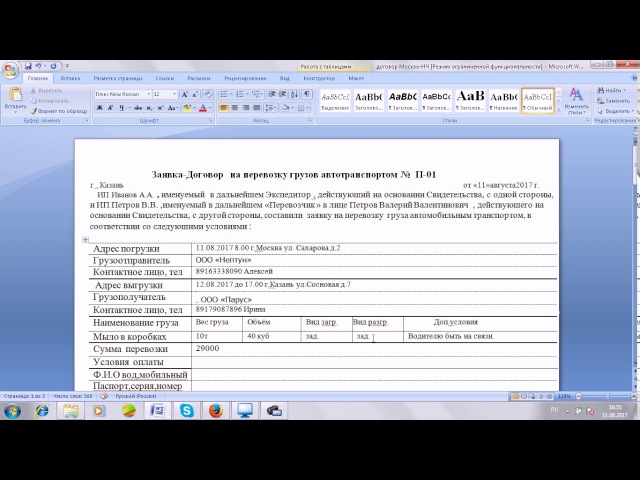Click zoom slider in status bar
Screen dimensions: 640x480
[x=607, y=396]
